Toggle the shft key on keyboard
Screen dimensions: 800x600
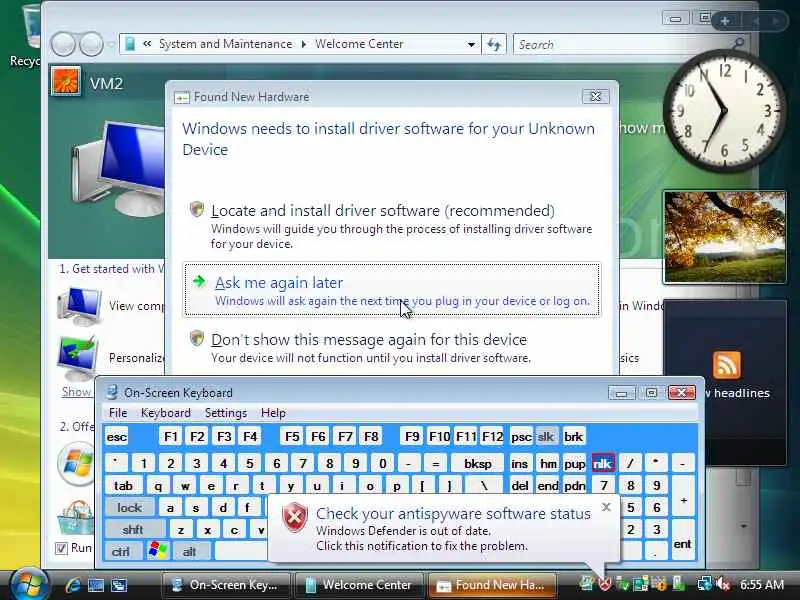[x=133, y=530]
